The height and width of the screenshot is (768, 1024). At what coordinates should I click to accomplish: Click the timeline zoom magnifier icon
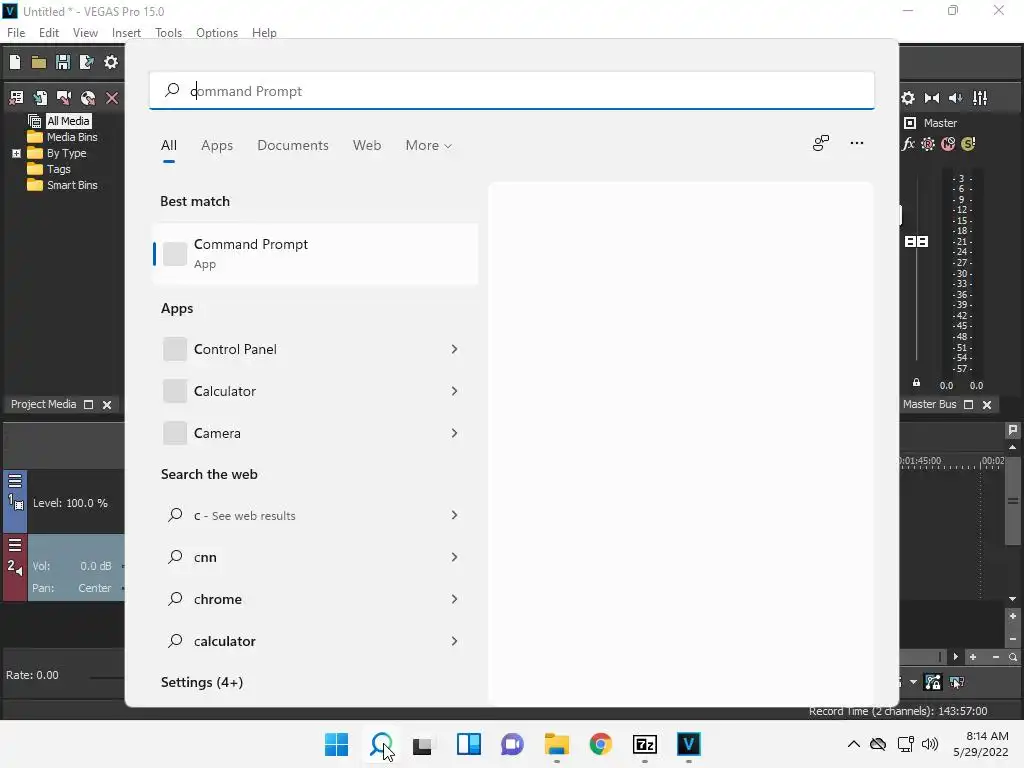point(1013,657)
